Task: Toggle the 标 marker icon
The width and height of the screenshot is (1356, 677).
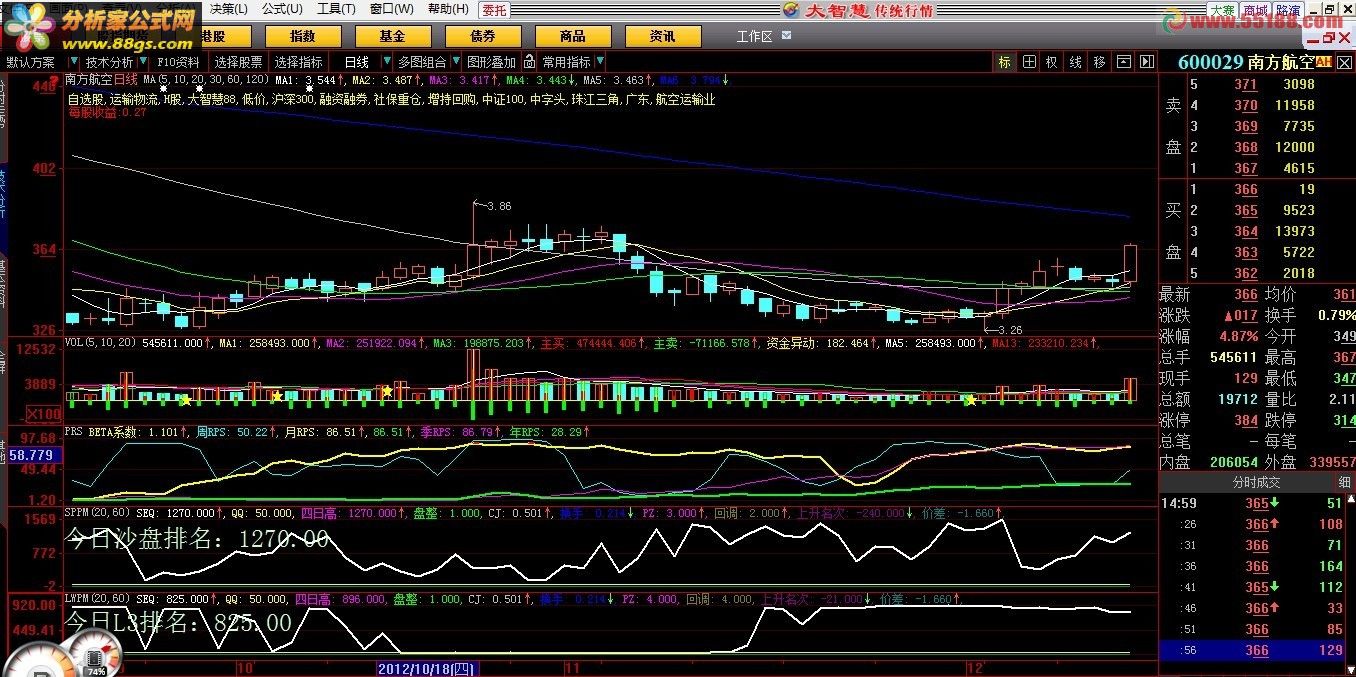Action: (1005, 62)
